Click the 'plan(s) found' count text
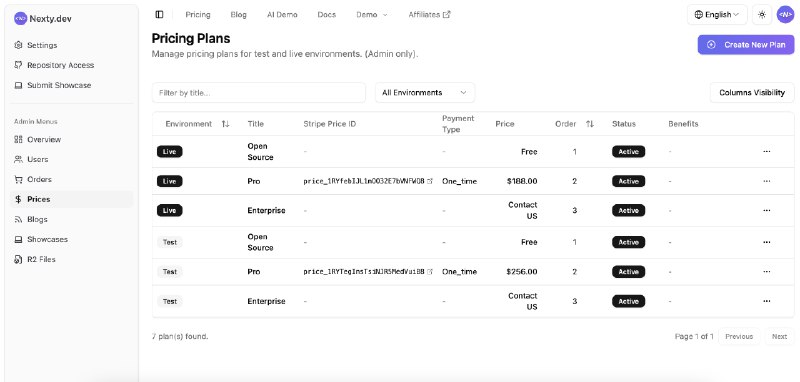 (x=180, y=337)
